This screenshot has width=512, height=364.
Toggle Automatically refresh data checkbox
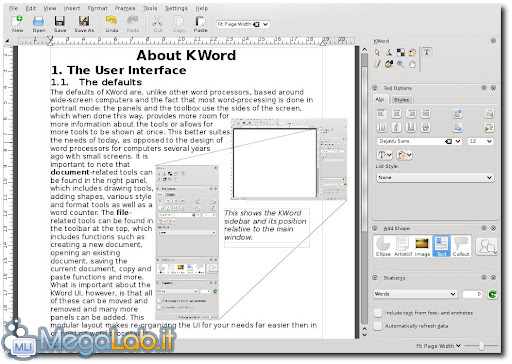tap(378, 326)
